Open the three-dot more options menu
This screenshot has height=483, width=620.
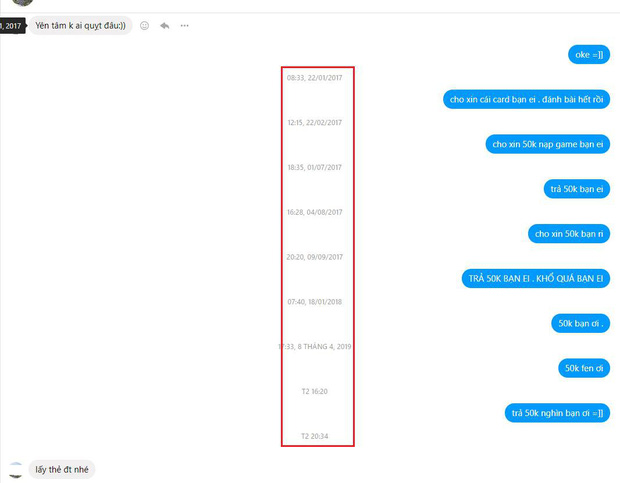coord(184,25)
